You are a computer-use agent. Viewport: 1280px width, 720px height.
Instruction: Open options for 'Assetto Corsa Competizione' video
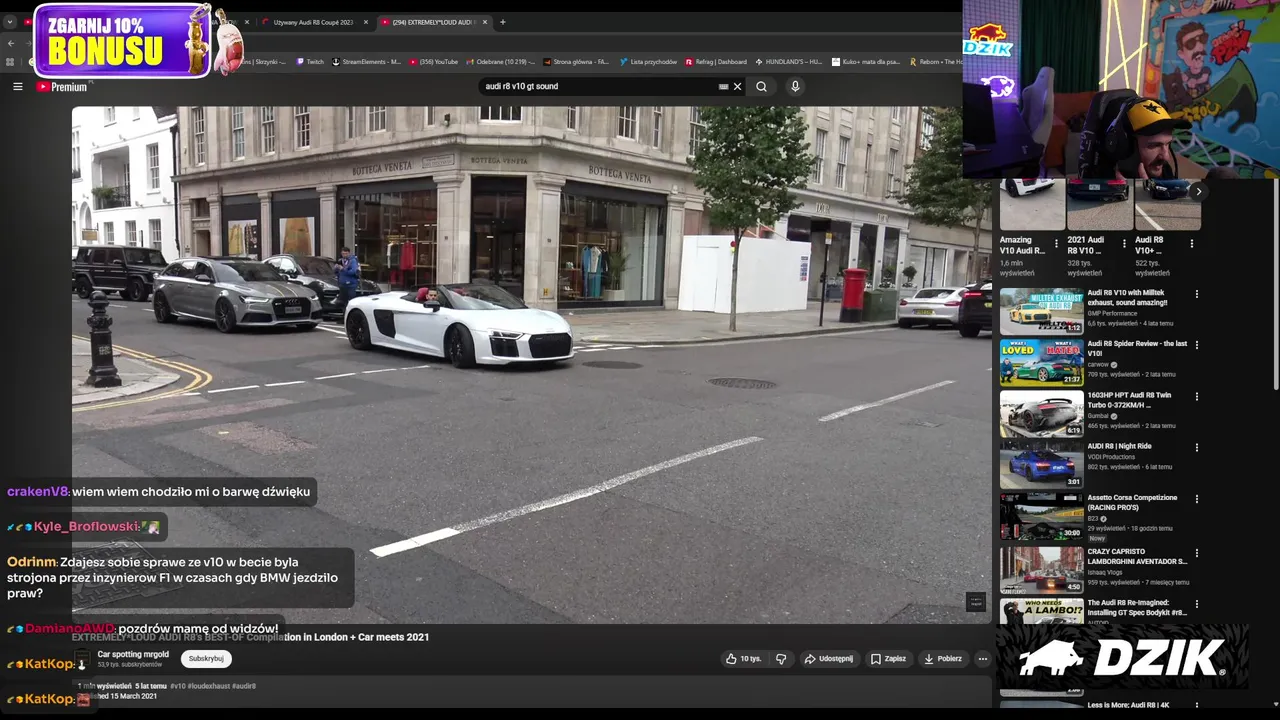[1196, 499]
